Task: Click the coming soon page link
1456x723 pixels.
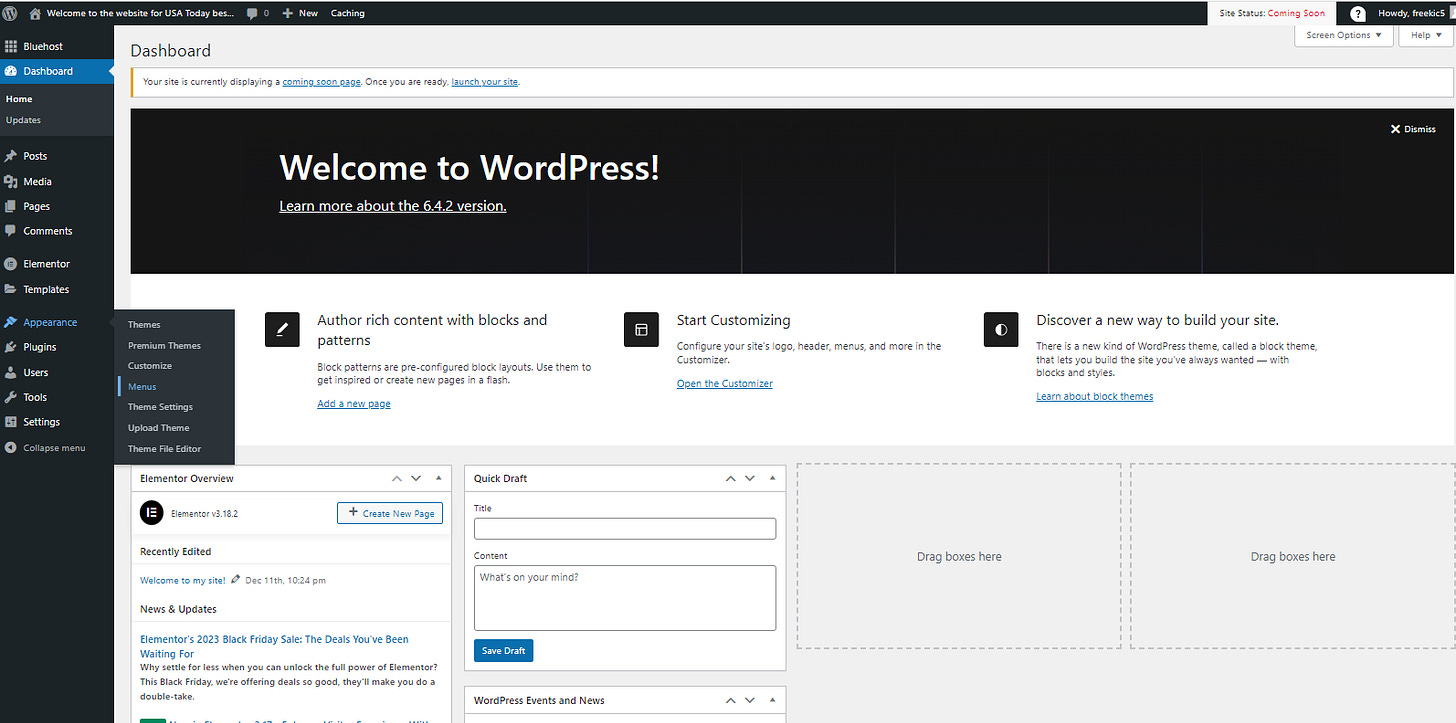Action: (321, 82)
